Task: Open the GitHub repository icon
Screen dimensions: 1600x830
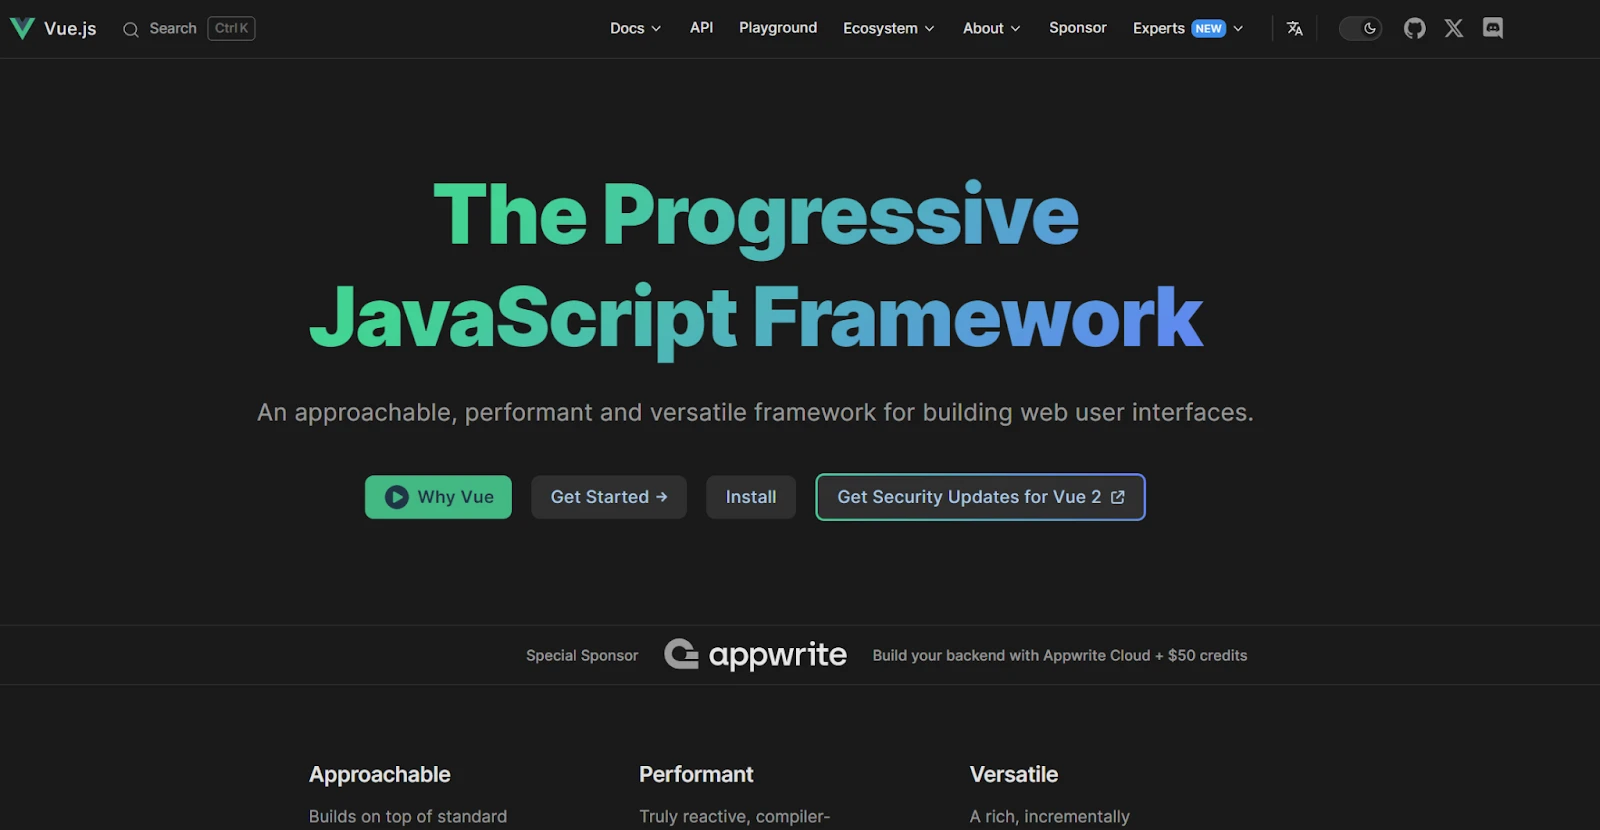Action: click(1414, 28)
